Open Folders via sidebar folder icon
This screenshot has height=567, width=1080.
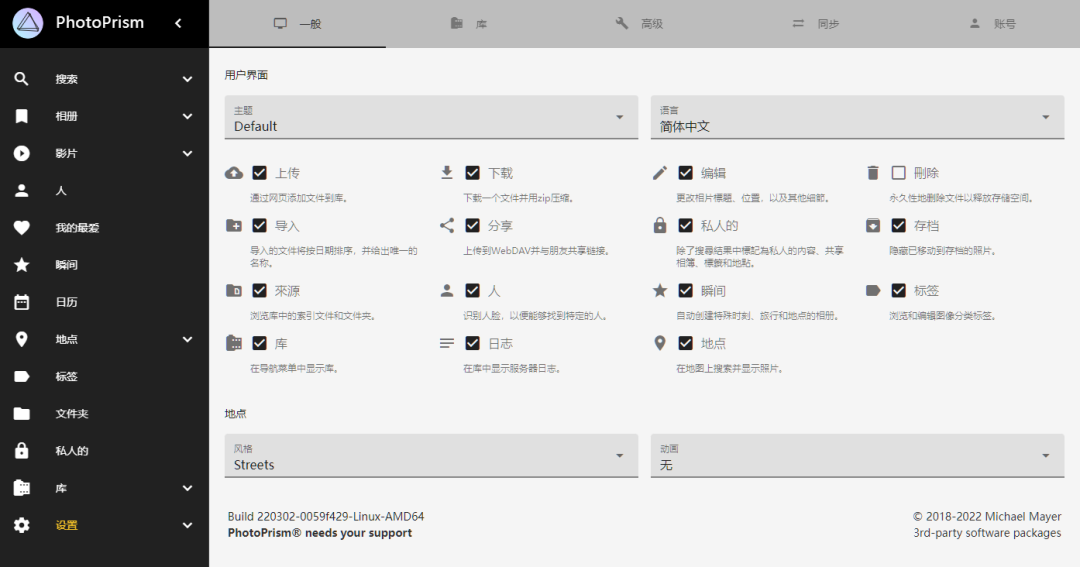point(22,414)
